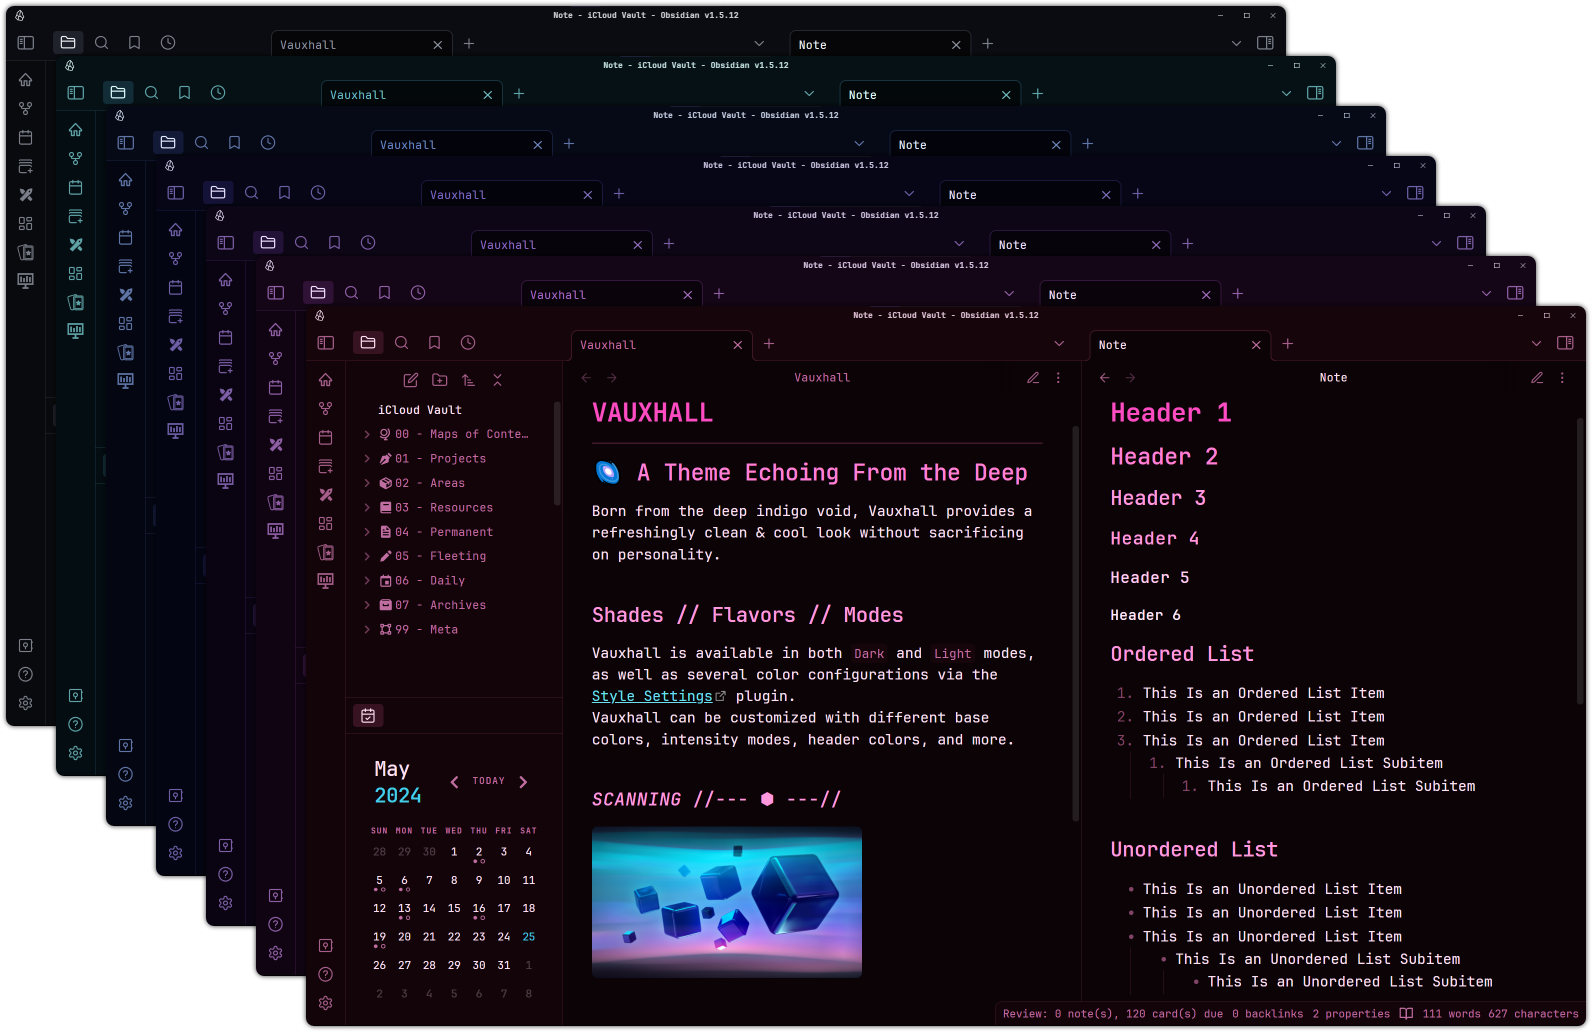Create a new note in the file explorer
This screenshot has width=1592, height=1032.
[x=411, y=380]
